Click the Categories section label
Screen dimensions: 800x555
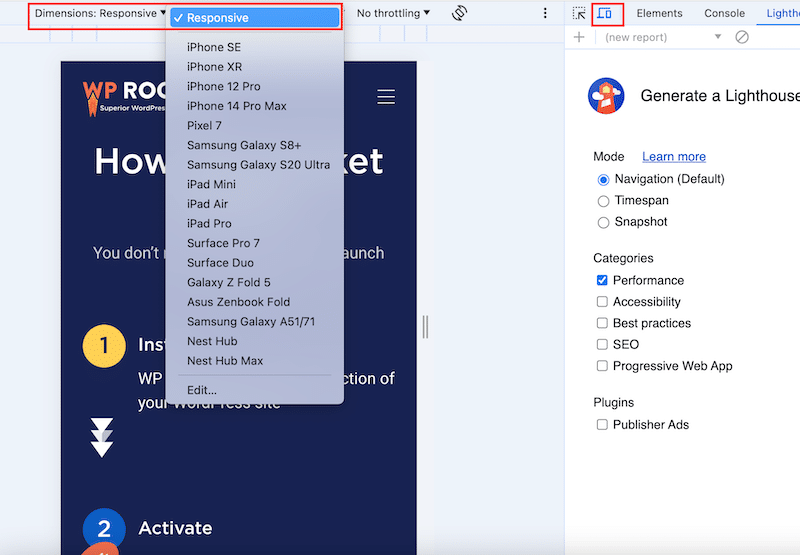point(623,258)
